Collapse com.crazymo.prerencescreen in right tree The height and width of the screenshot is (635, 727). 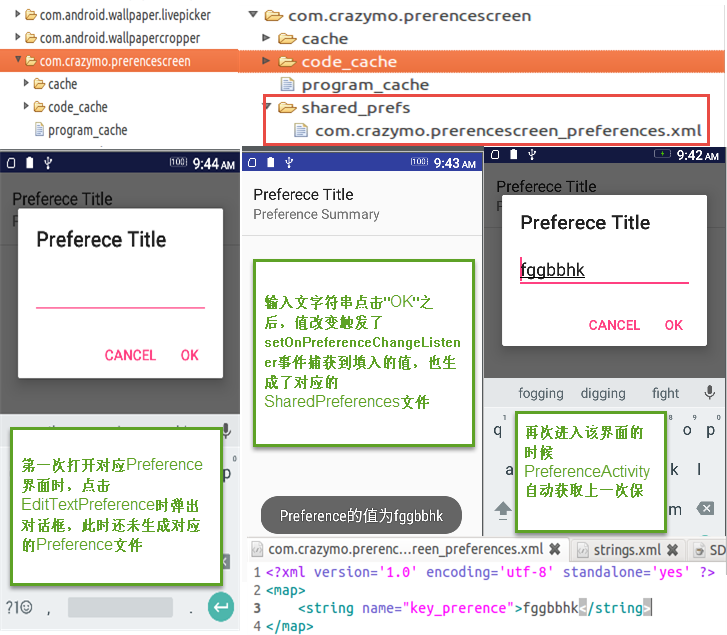253,14
